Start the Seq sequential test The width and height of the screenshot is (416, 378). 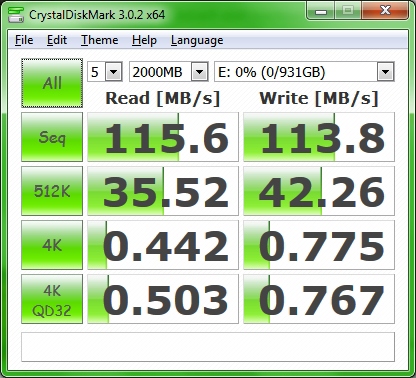click(52, 137)
